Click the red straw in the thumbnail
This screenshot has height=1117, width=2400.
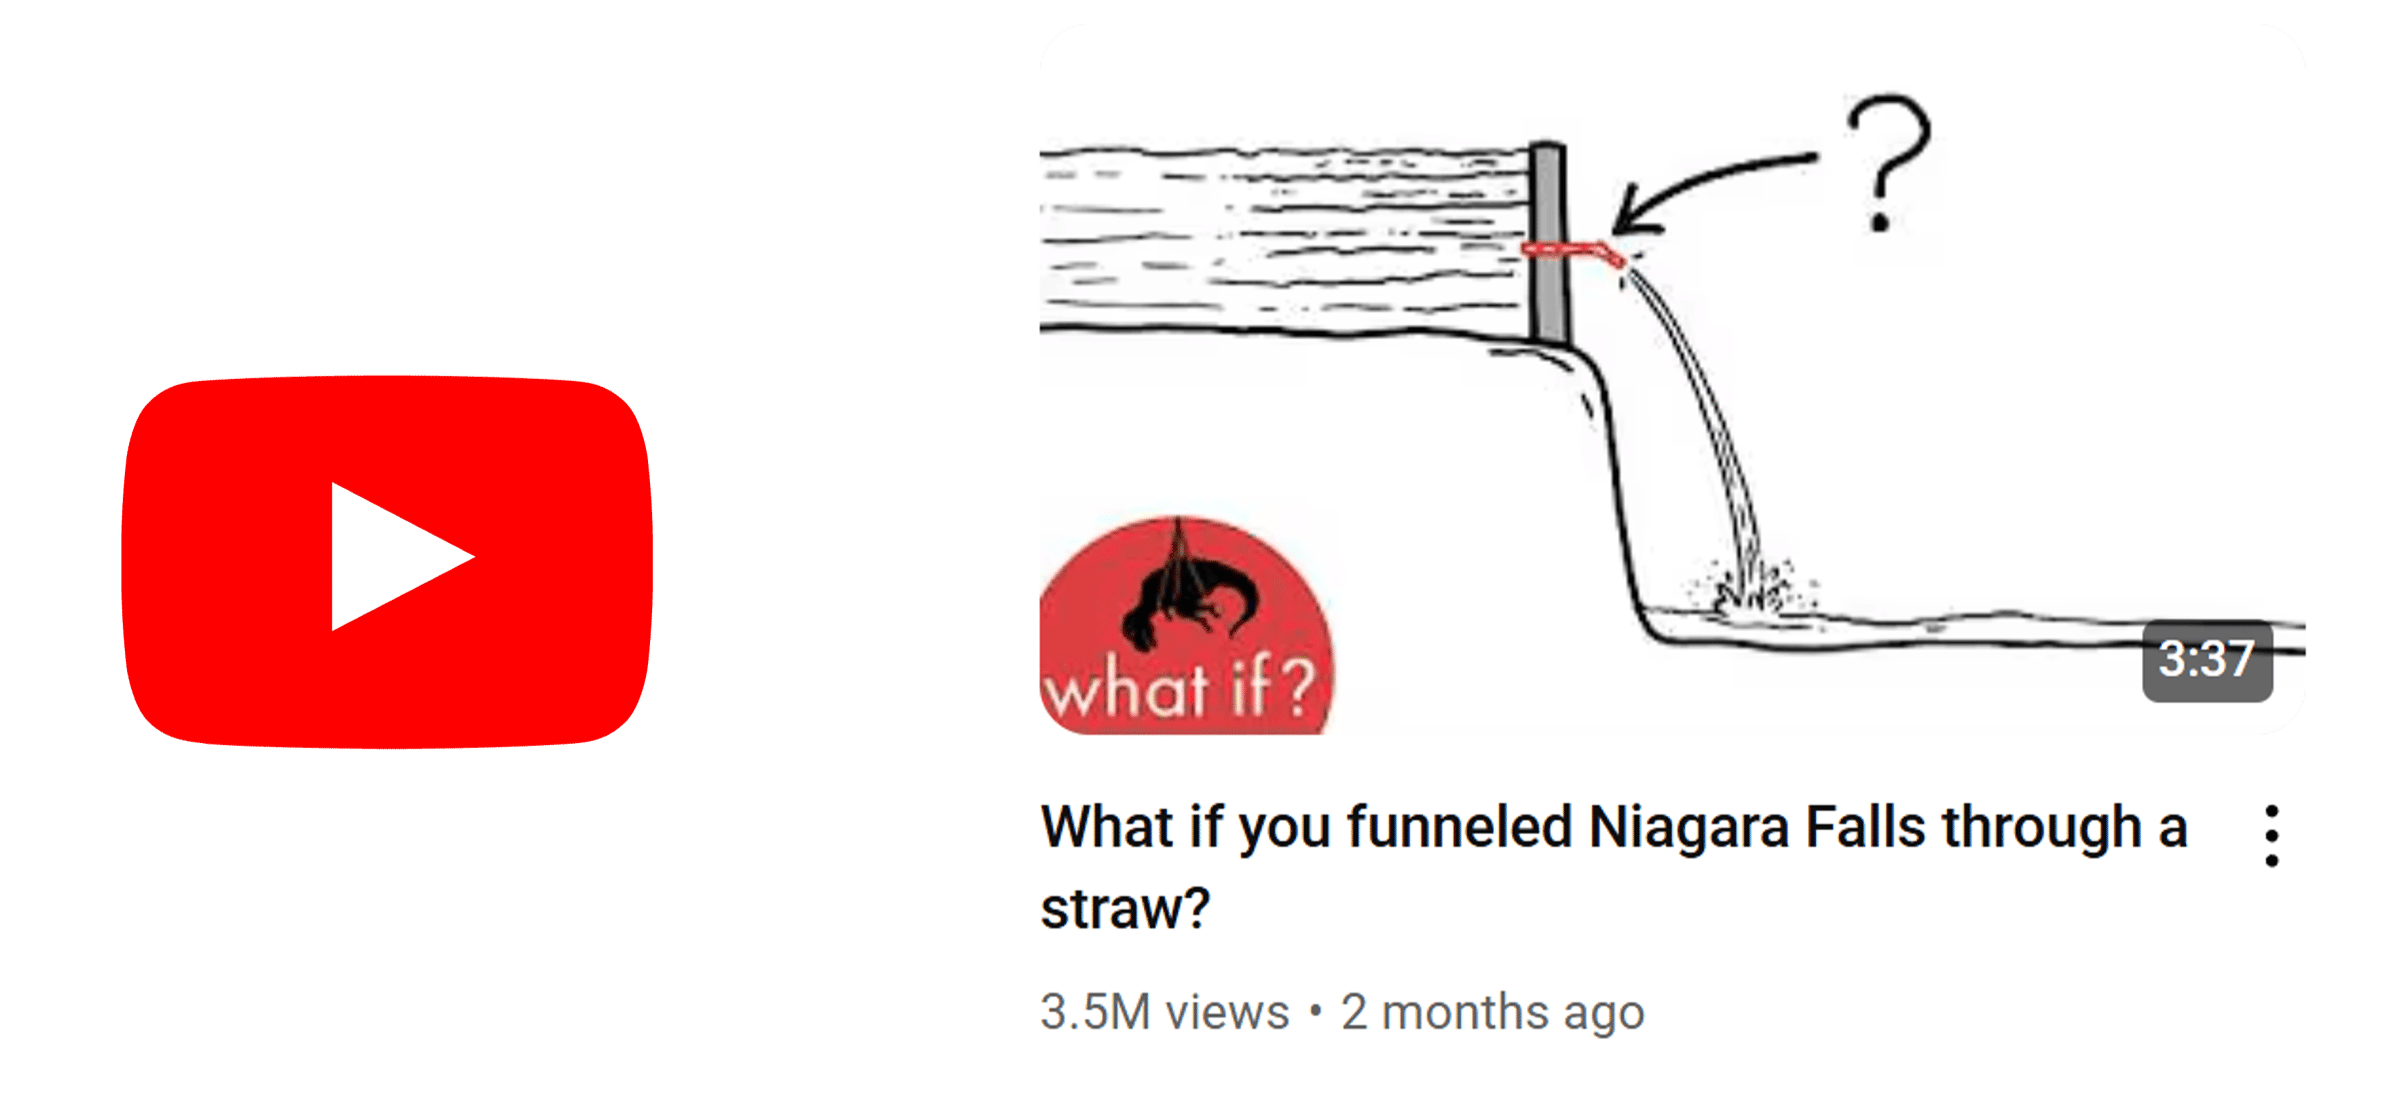pyautogui.click(x=1574, y=253)
